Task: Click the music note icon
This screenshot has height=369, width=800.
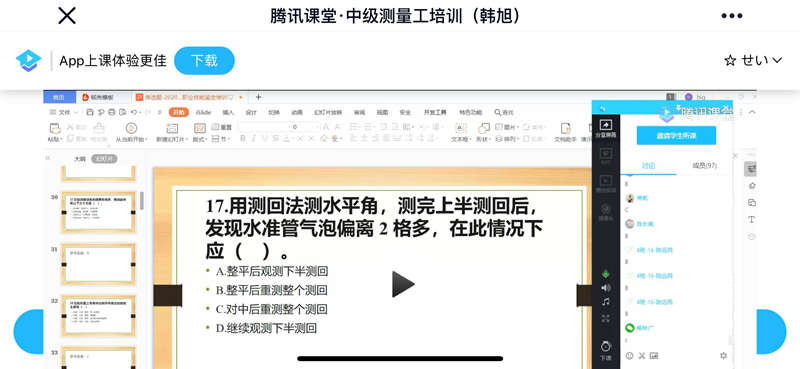Action: (606, 302)
